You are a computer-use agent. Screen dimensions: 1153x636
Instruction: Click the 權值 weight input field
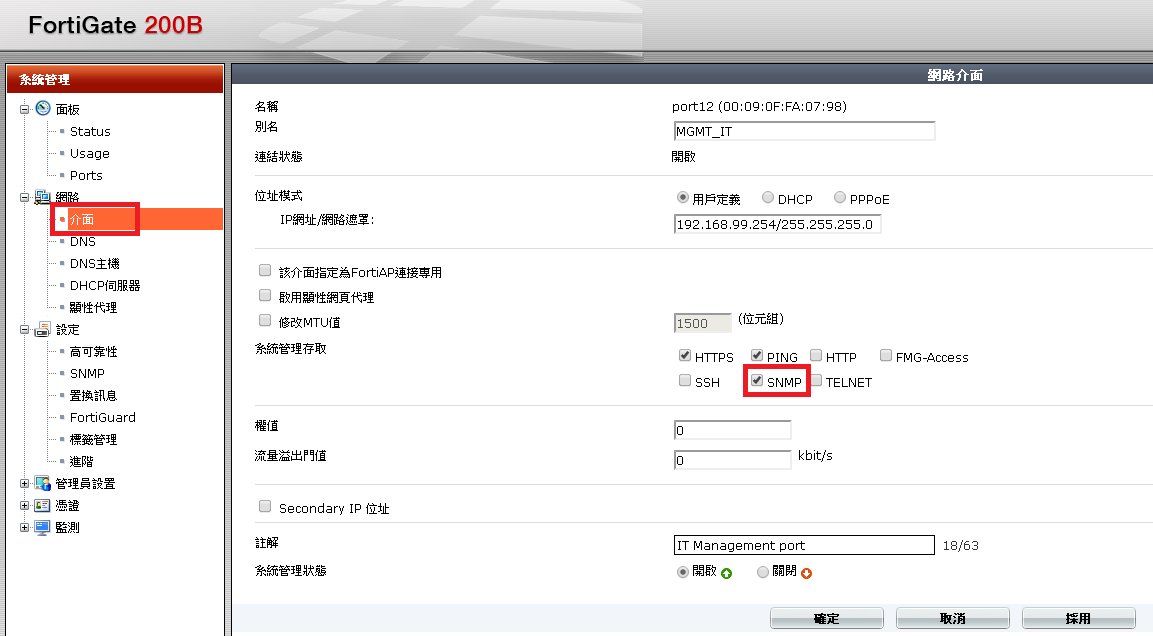(732, 430)
